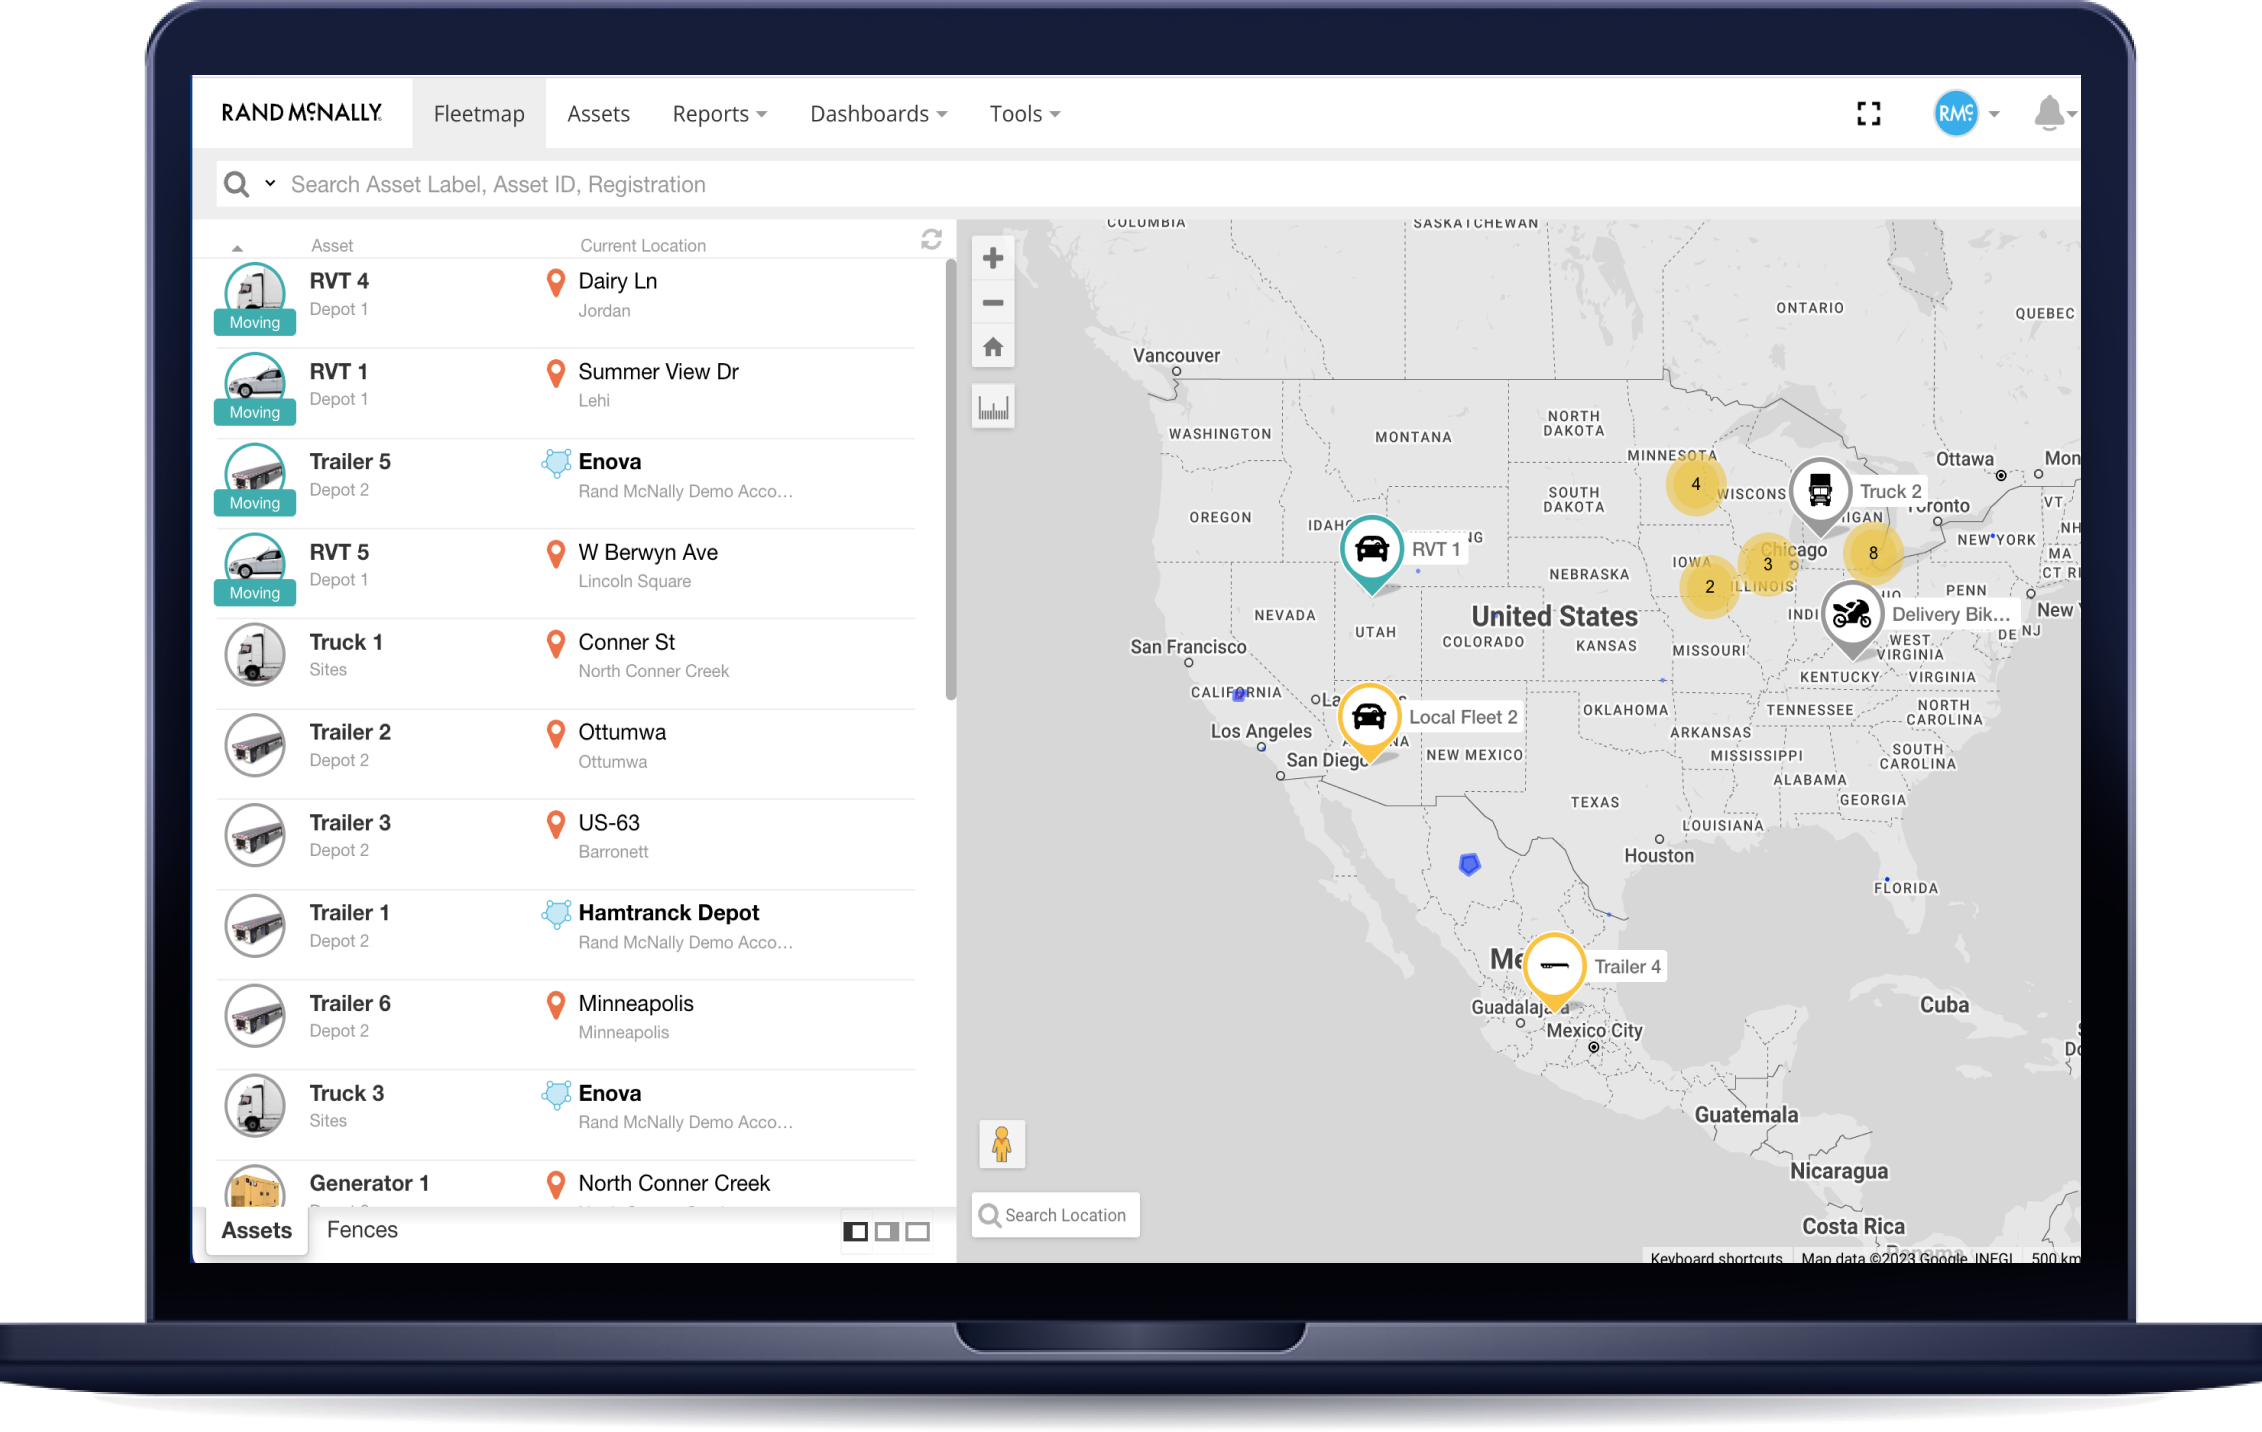Open the Fleetmap tab

[479, 113]
